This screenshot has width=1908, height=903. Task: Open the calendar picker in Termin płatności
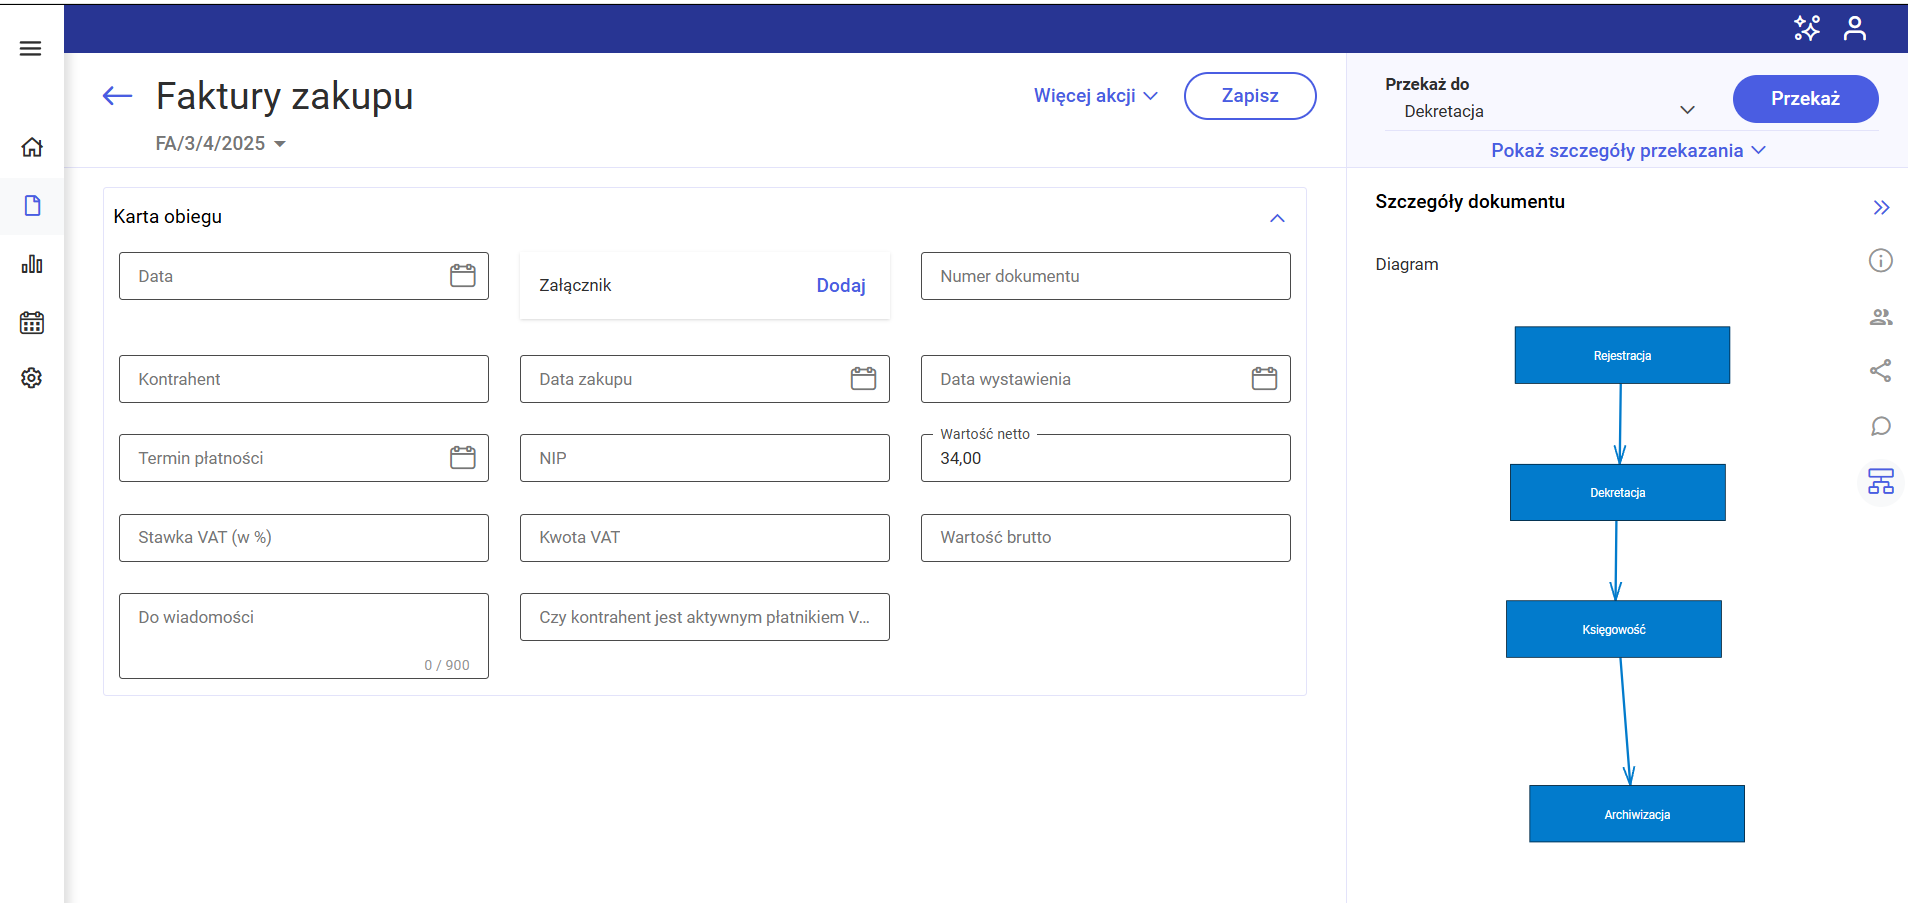463,458
